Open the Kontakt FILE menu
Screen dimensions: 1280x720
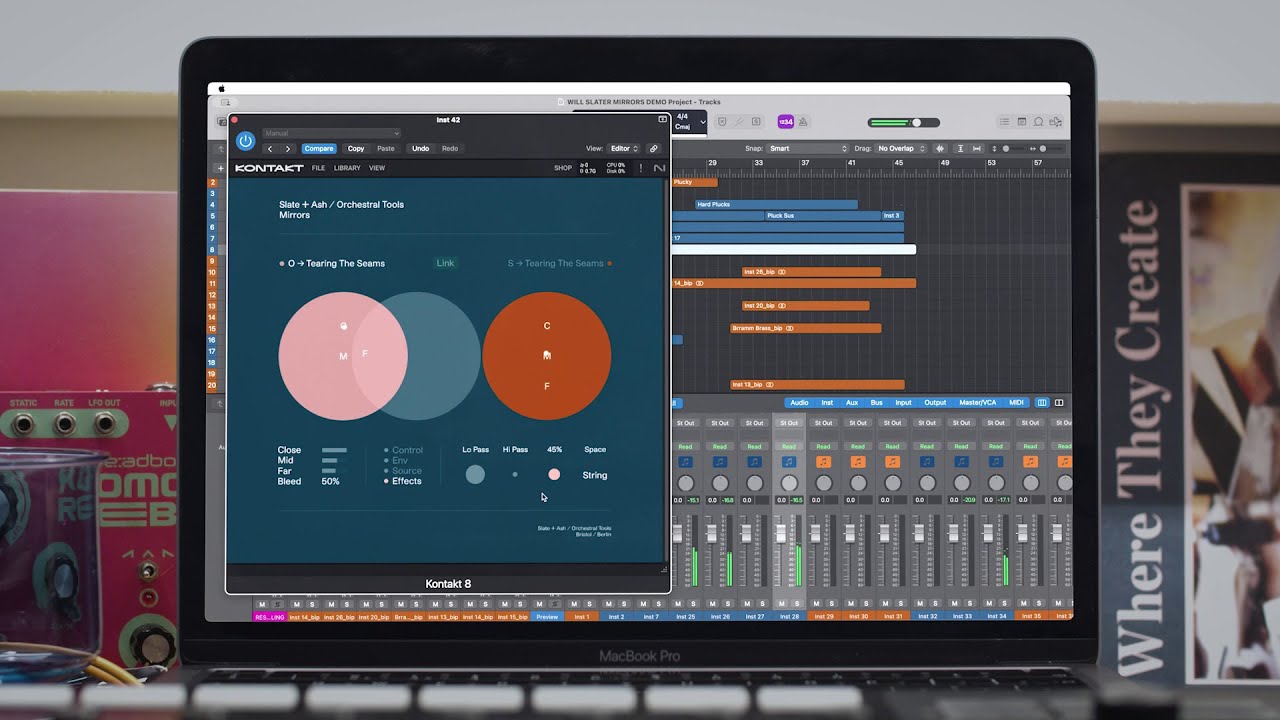[x=318, y=168]
